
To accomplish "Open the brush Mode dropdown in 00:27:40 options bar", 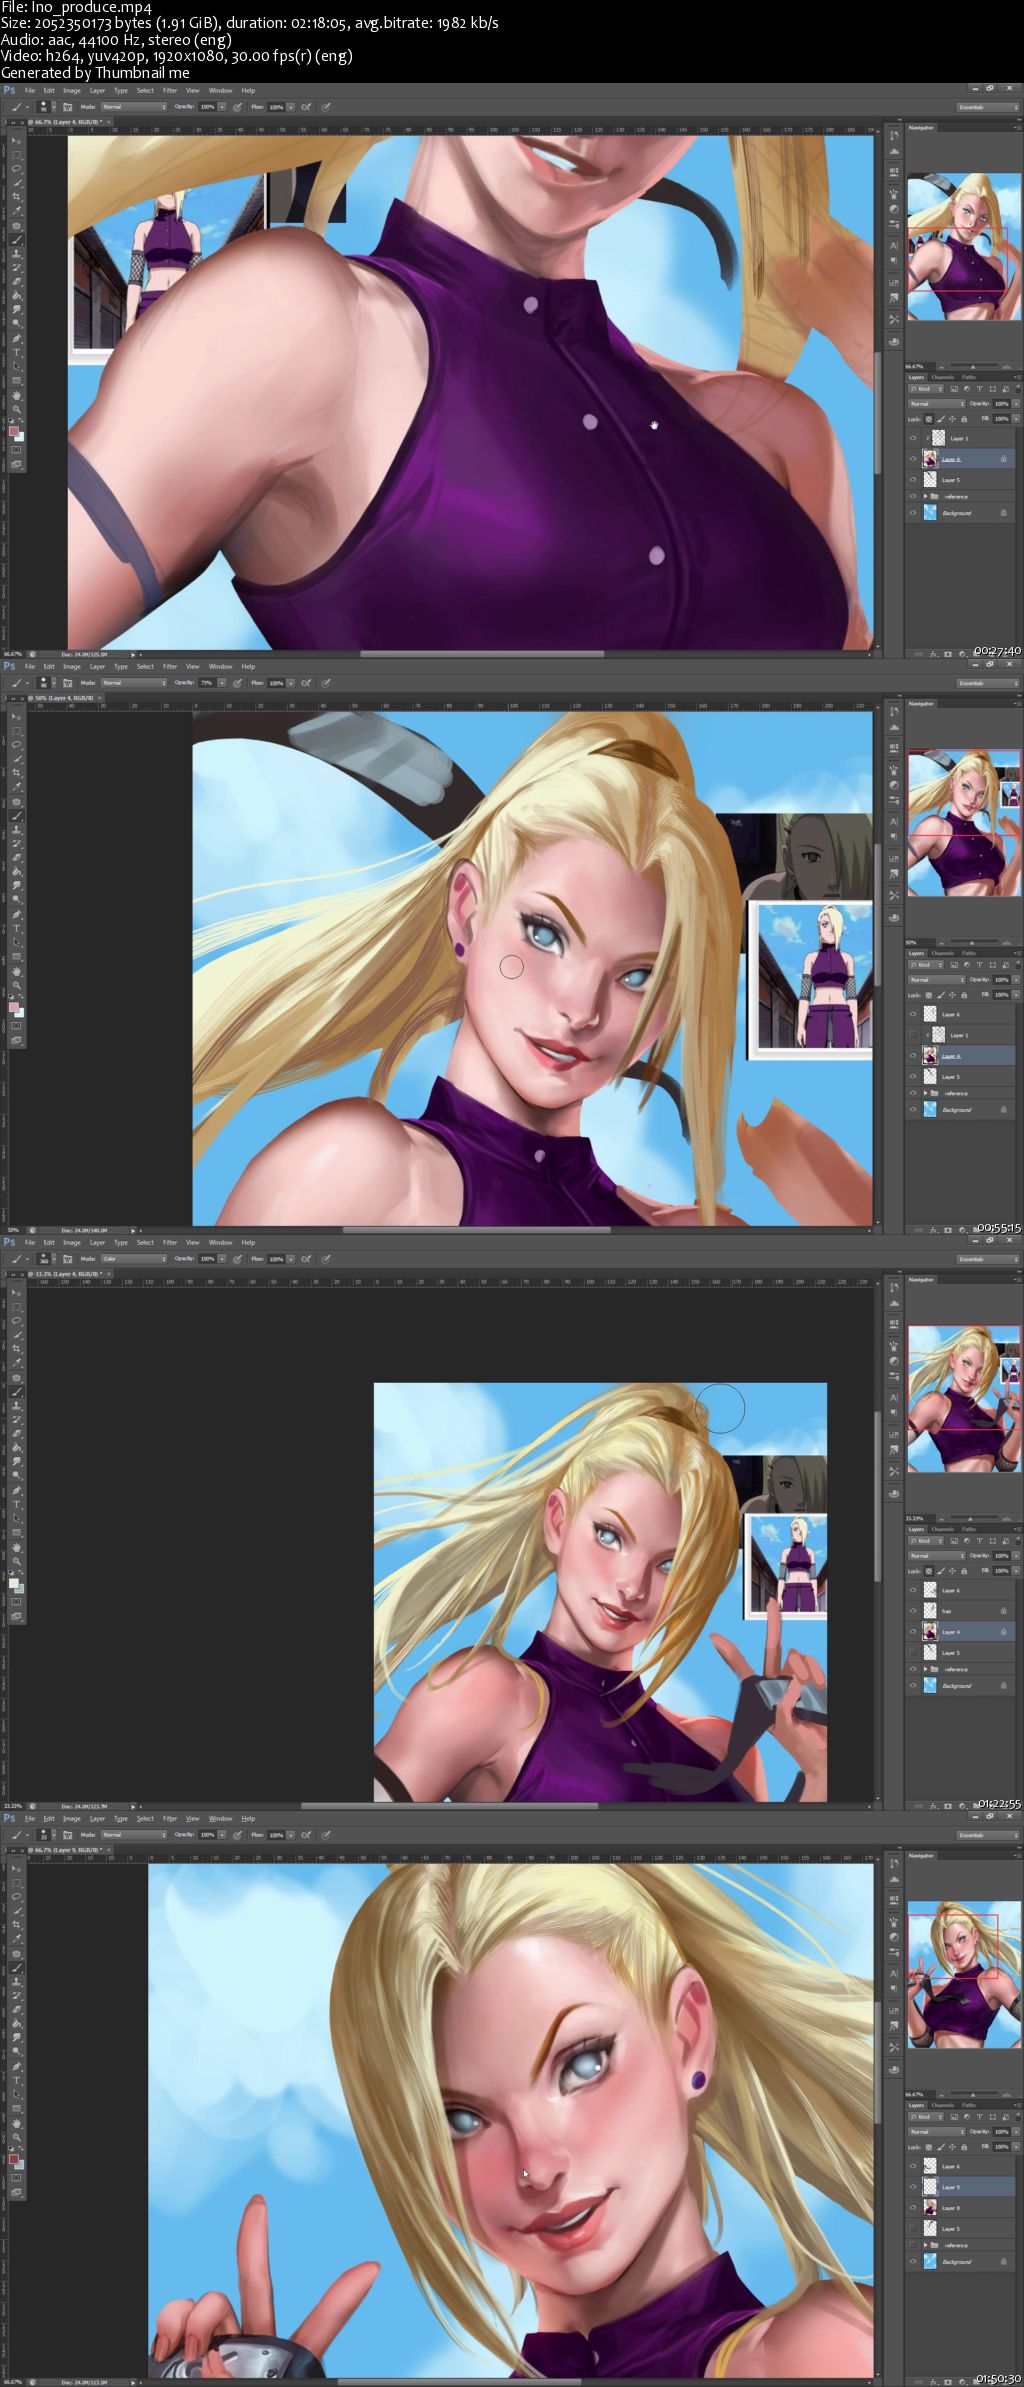I will [x=134, y=107].
